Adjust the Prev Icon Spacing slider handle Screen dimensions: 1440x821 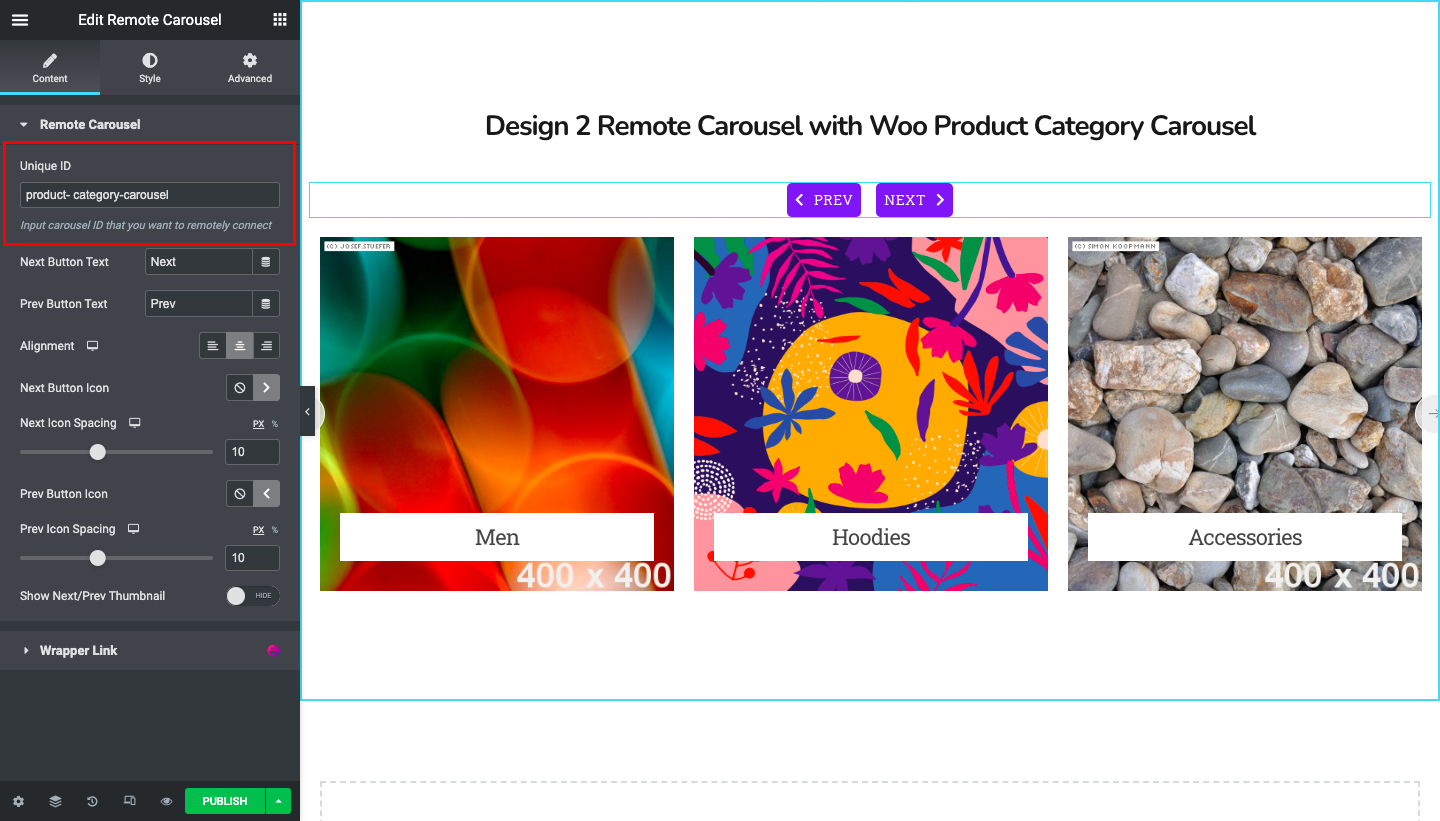pos(99,558)
